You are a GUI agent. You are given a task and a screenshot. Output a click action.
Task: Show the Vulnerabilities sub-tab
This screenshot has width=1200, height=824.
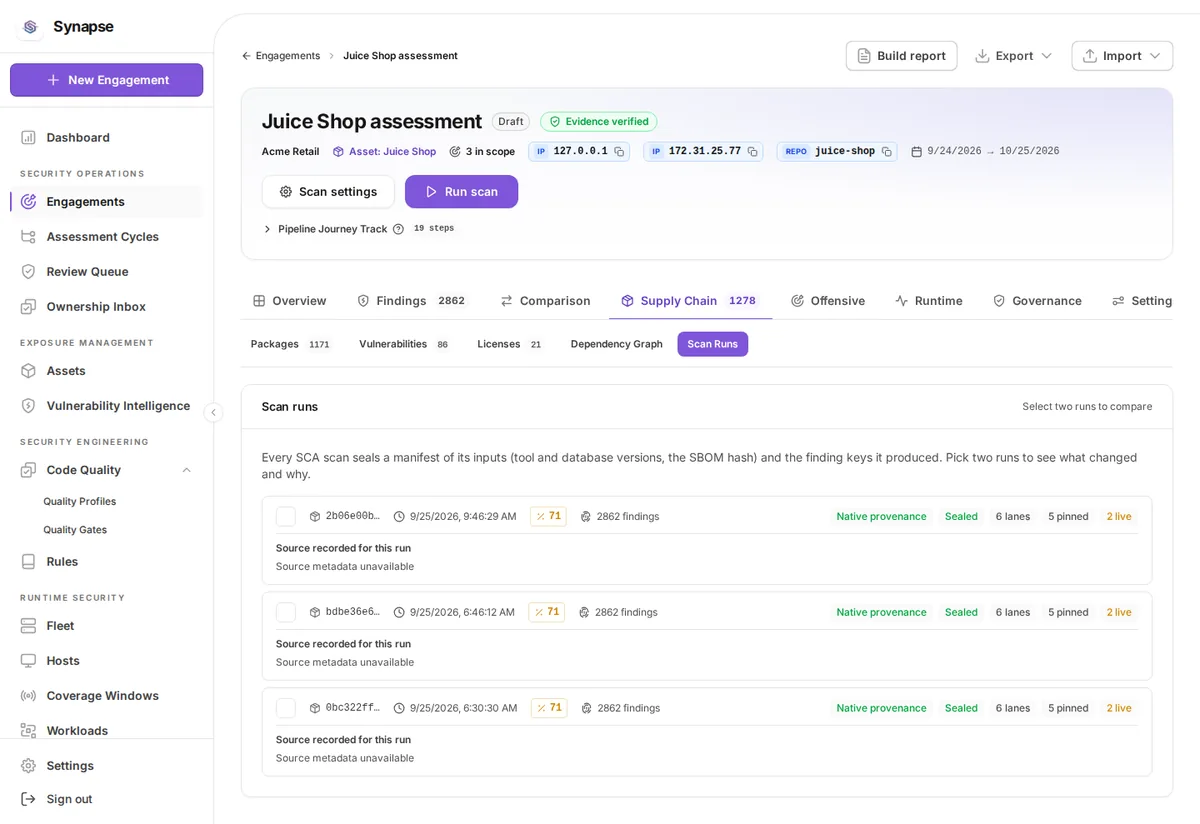(404, 344)
